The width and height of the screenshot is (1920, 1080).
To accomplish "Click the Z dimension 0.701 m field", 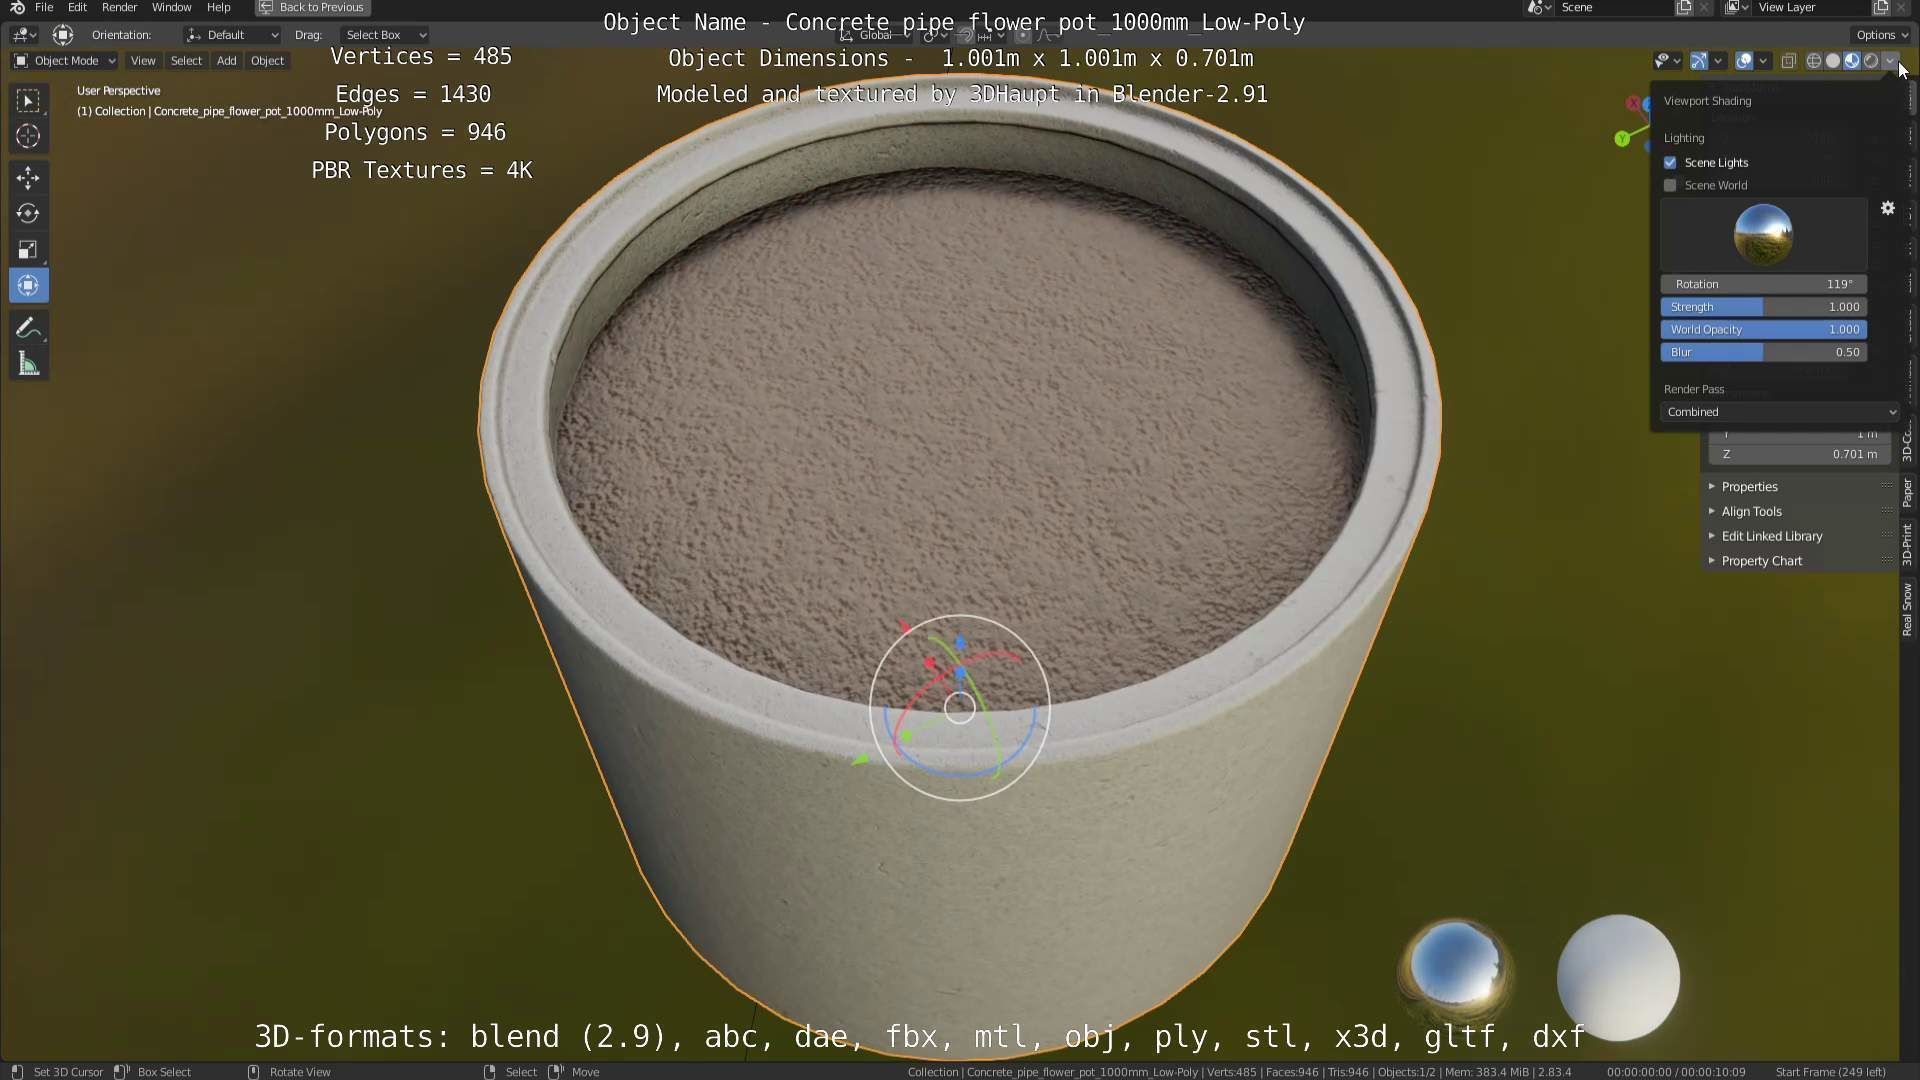I will [1800, 454].
